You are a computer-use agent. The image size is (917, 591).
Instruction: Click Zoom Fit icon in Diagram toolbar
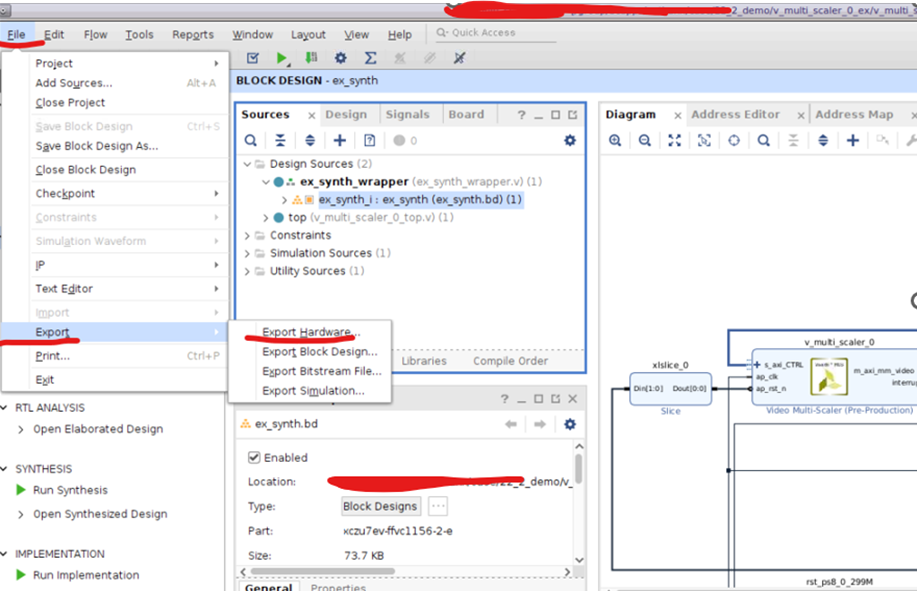pos(675,141)
